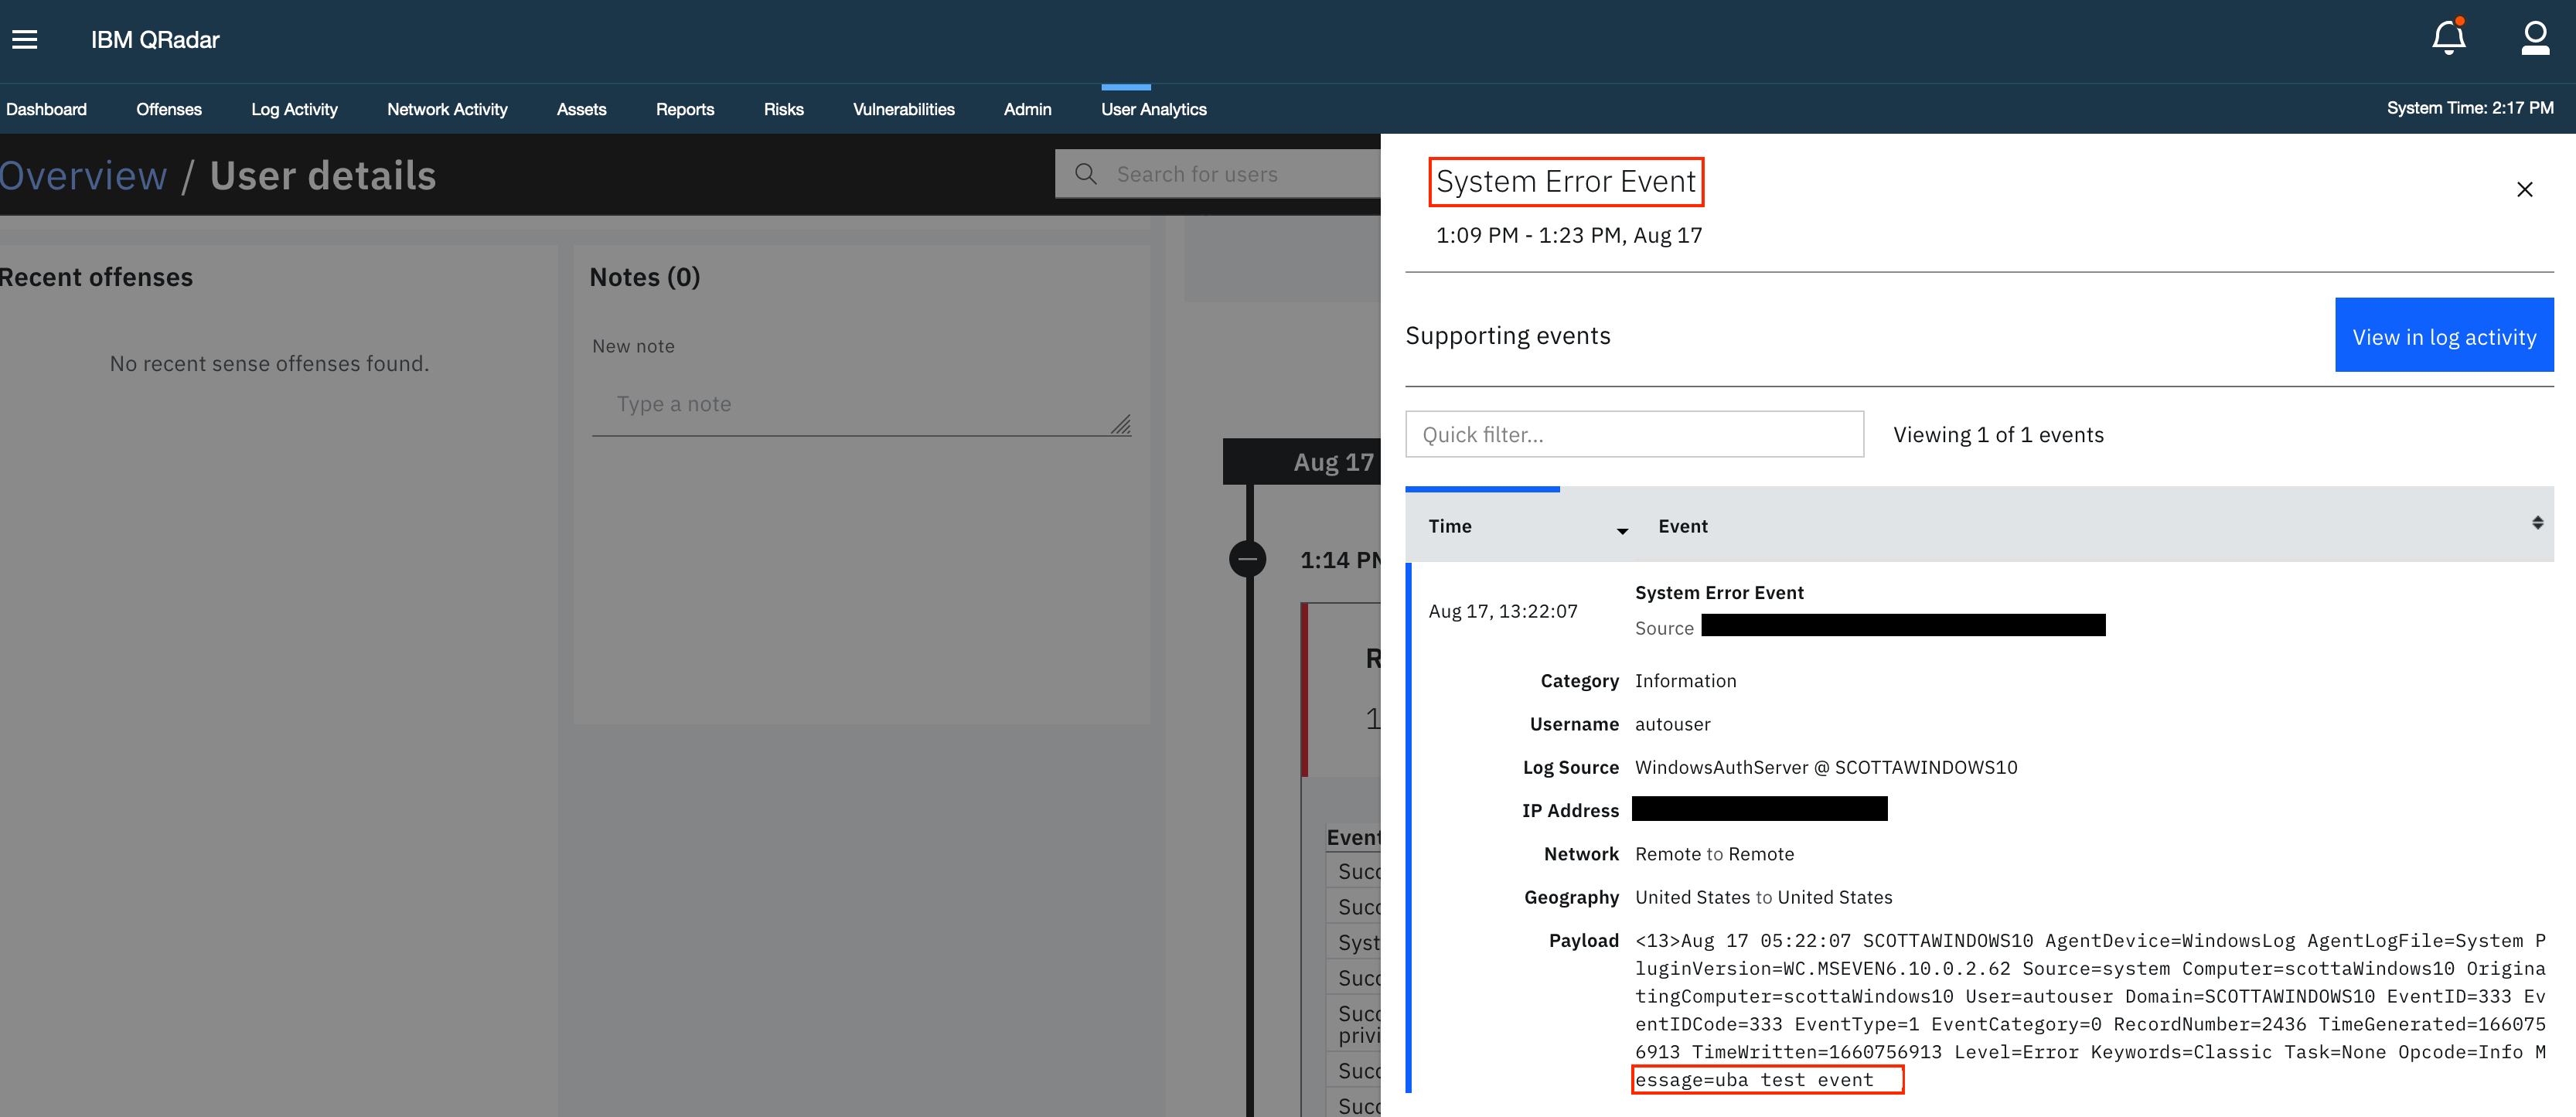2576x1117 pixels.
Task: Open the Admin tab
Action: (1027, 109)
